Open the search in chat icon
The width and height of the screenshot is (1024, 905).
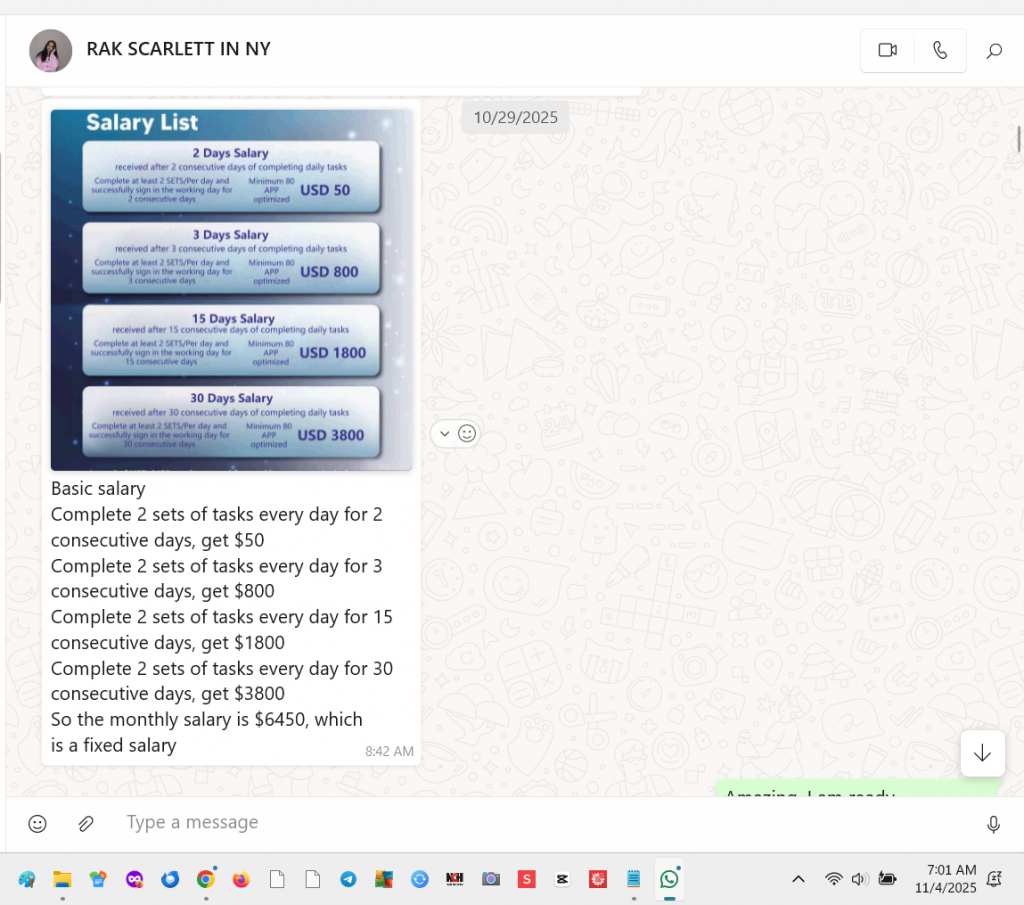[994, 51]
